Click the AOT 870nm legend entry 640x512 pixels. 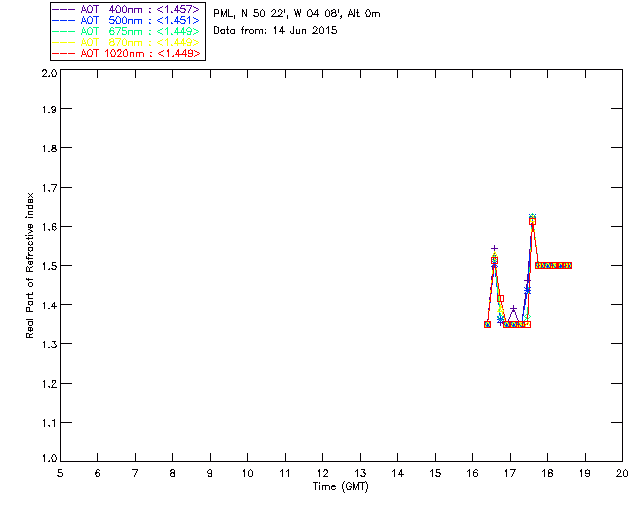tap(126, 42)
